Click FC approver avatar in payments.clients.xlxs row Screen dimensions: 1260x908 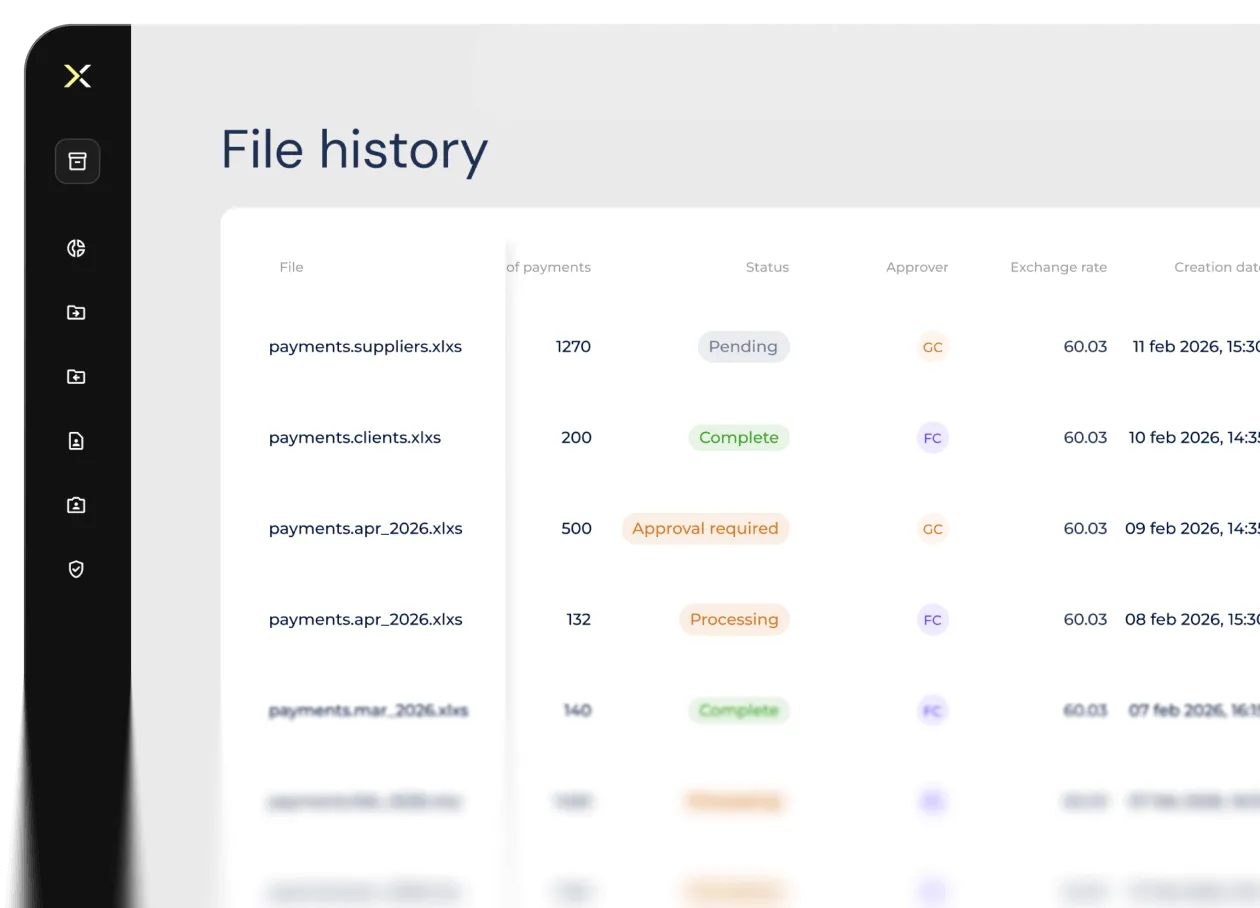[x=932, y=438]
